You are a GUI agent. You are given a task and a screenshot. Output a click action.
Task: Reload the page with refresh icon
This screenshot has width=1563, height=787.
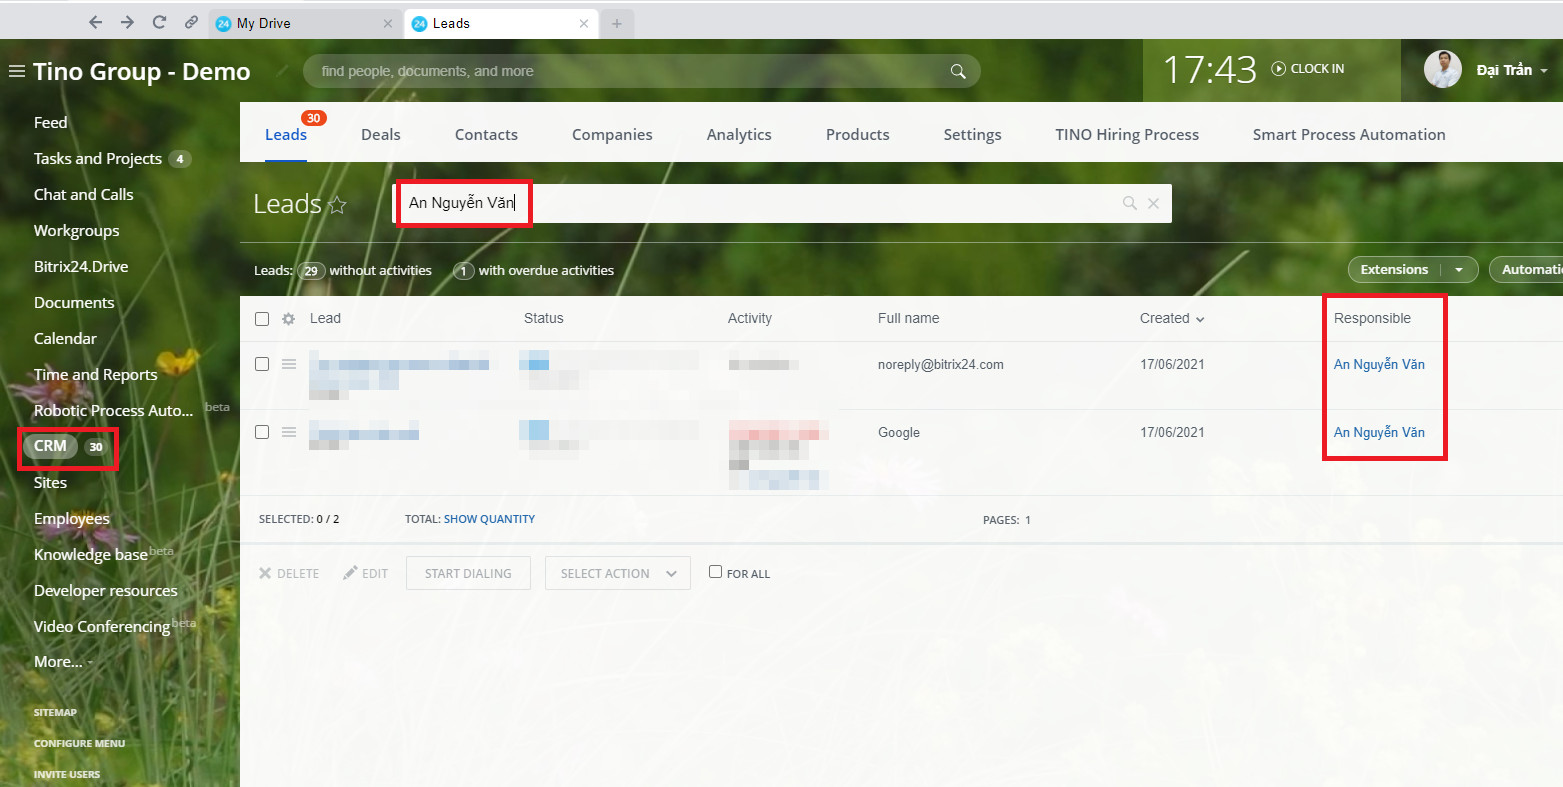[159, 22]
